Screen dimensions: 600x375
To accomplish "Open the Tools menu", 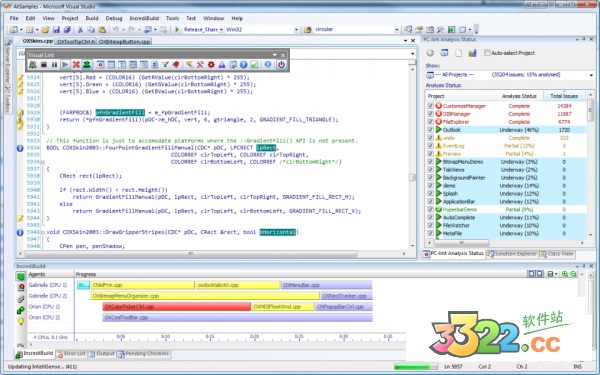I will pyautogui.click(x=172, y=18).
